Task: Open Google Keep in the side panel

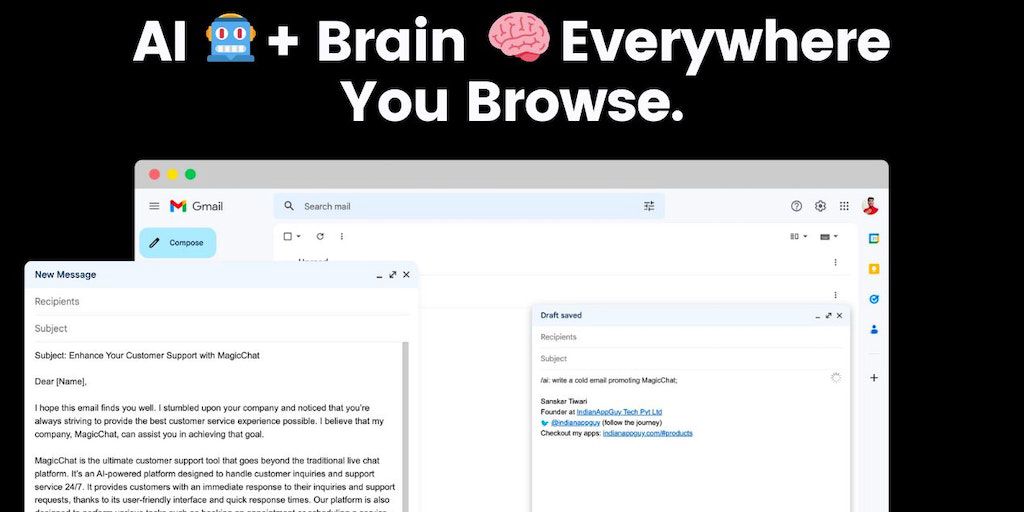Action: 874,268
